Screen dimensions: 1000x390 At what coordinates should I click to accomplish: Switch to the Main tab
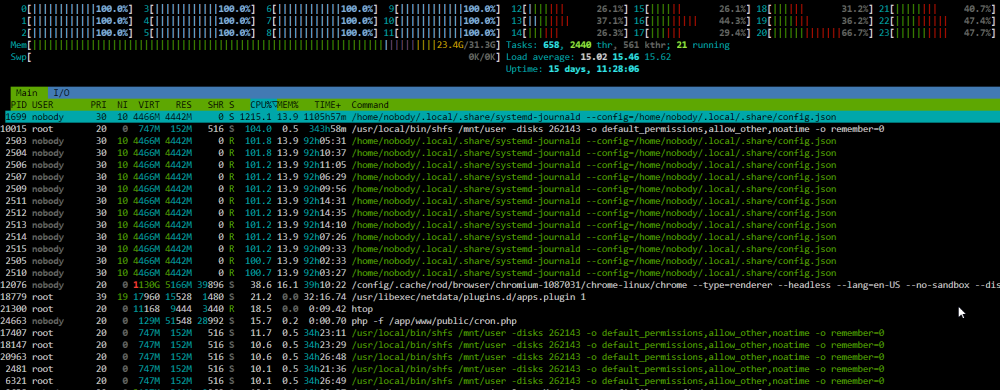[27, 93]
